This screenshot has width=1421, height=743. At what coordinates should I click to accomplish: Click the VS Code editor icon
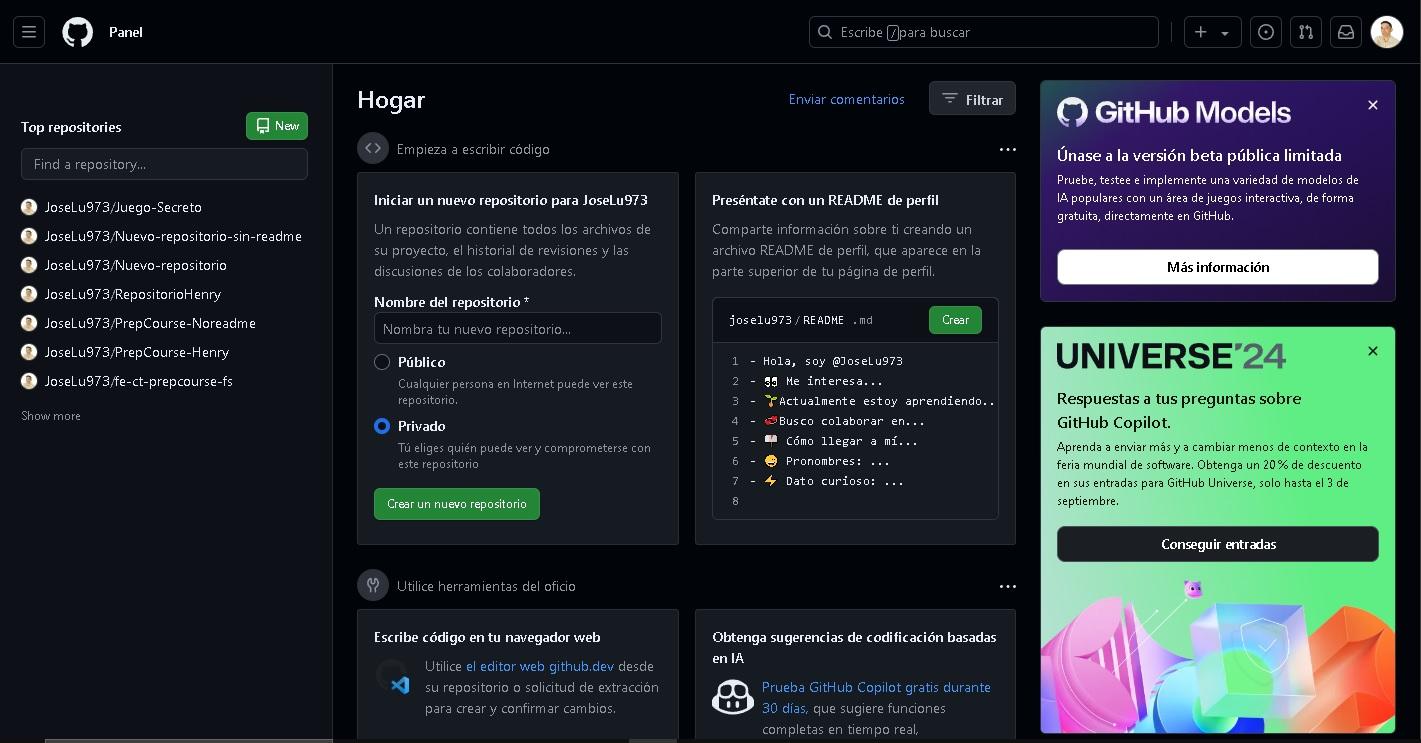(393, 678)
